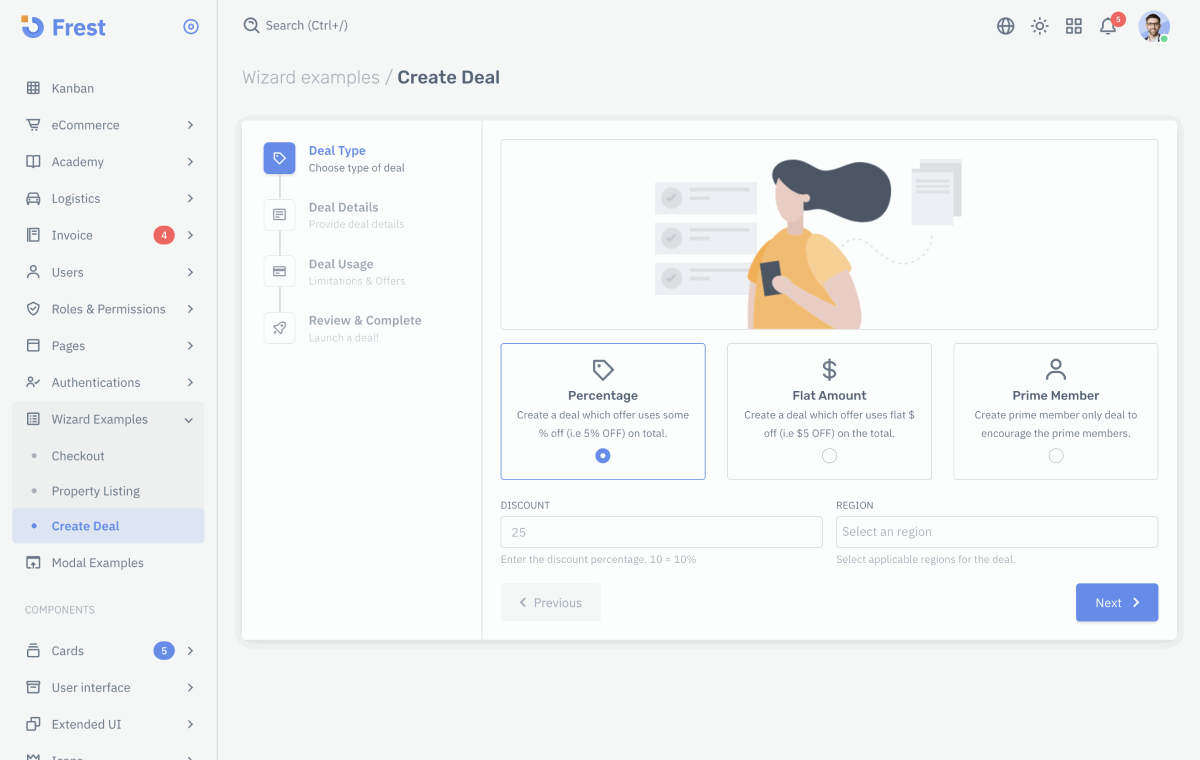1200x760 pixels.
Task: Open the app grid shortcuts icon
Action: 1074,26
